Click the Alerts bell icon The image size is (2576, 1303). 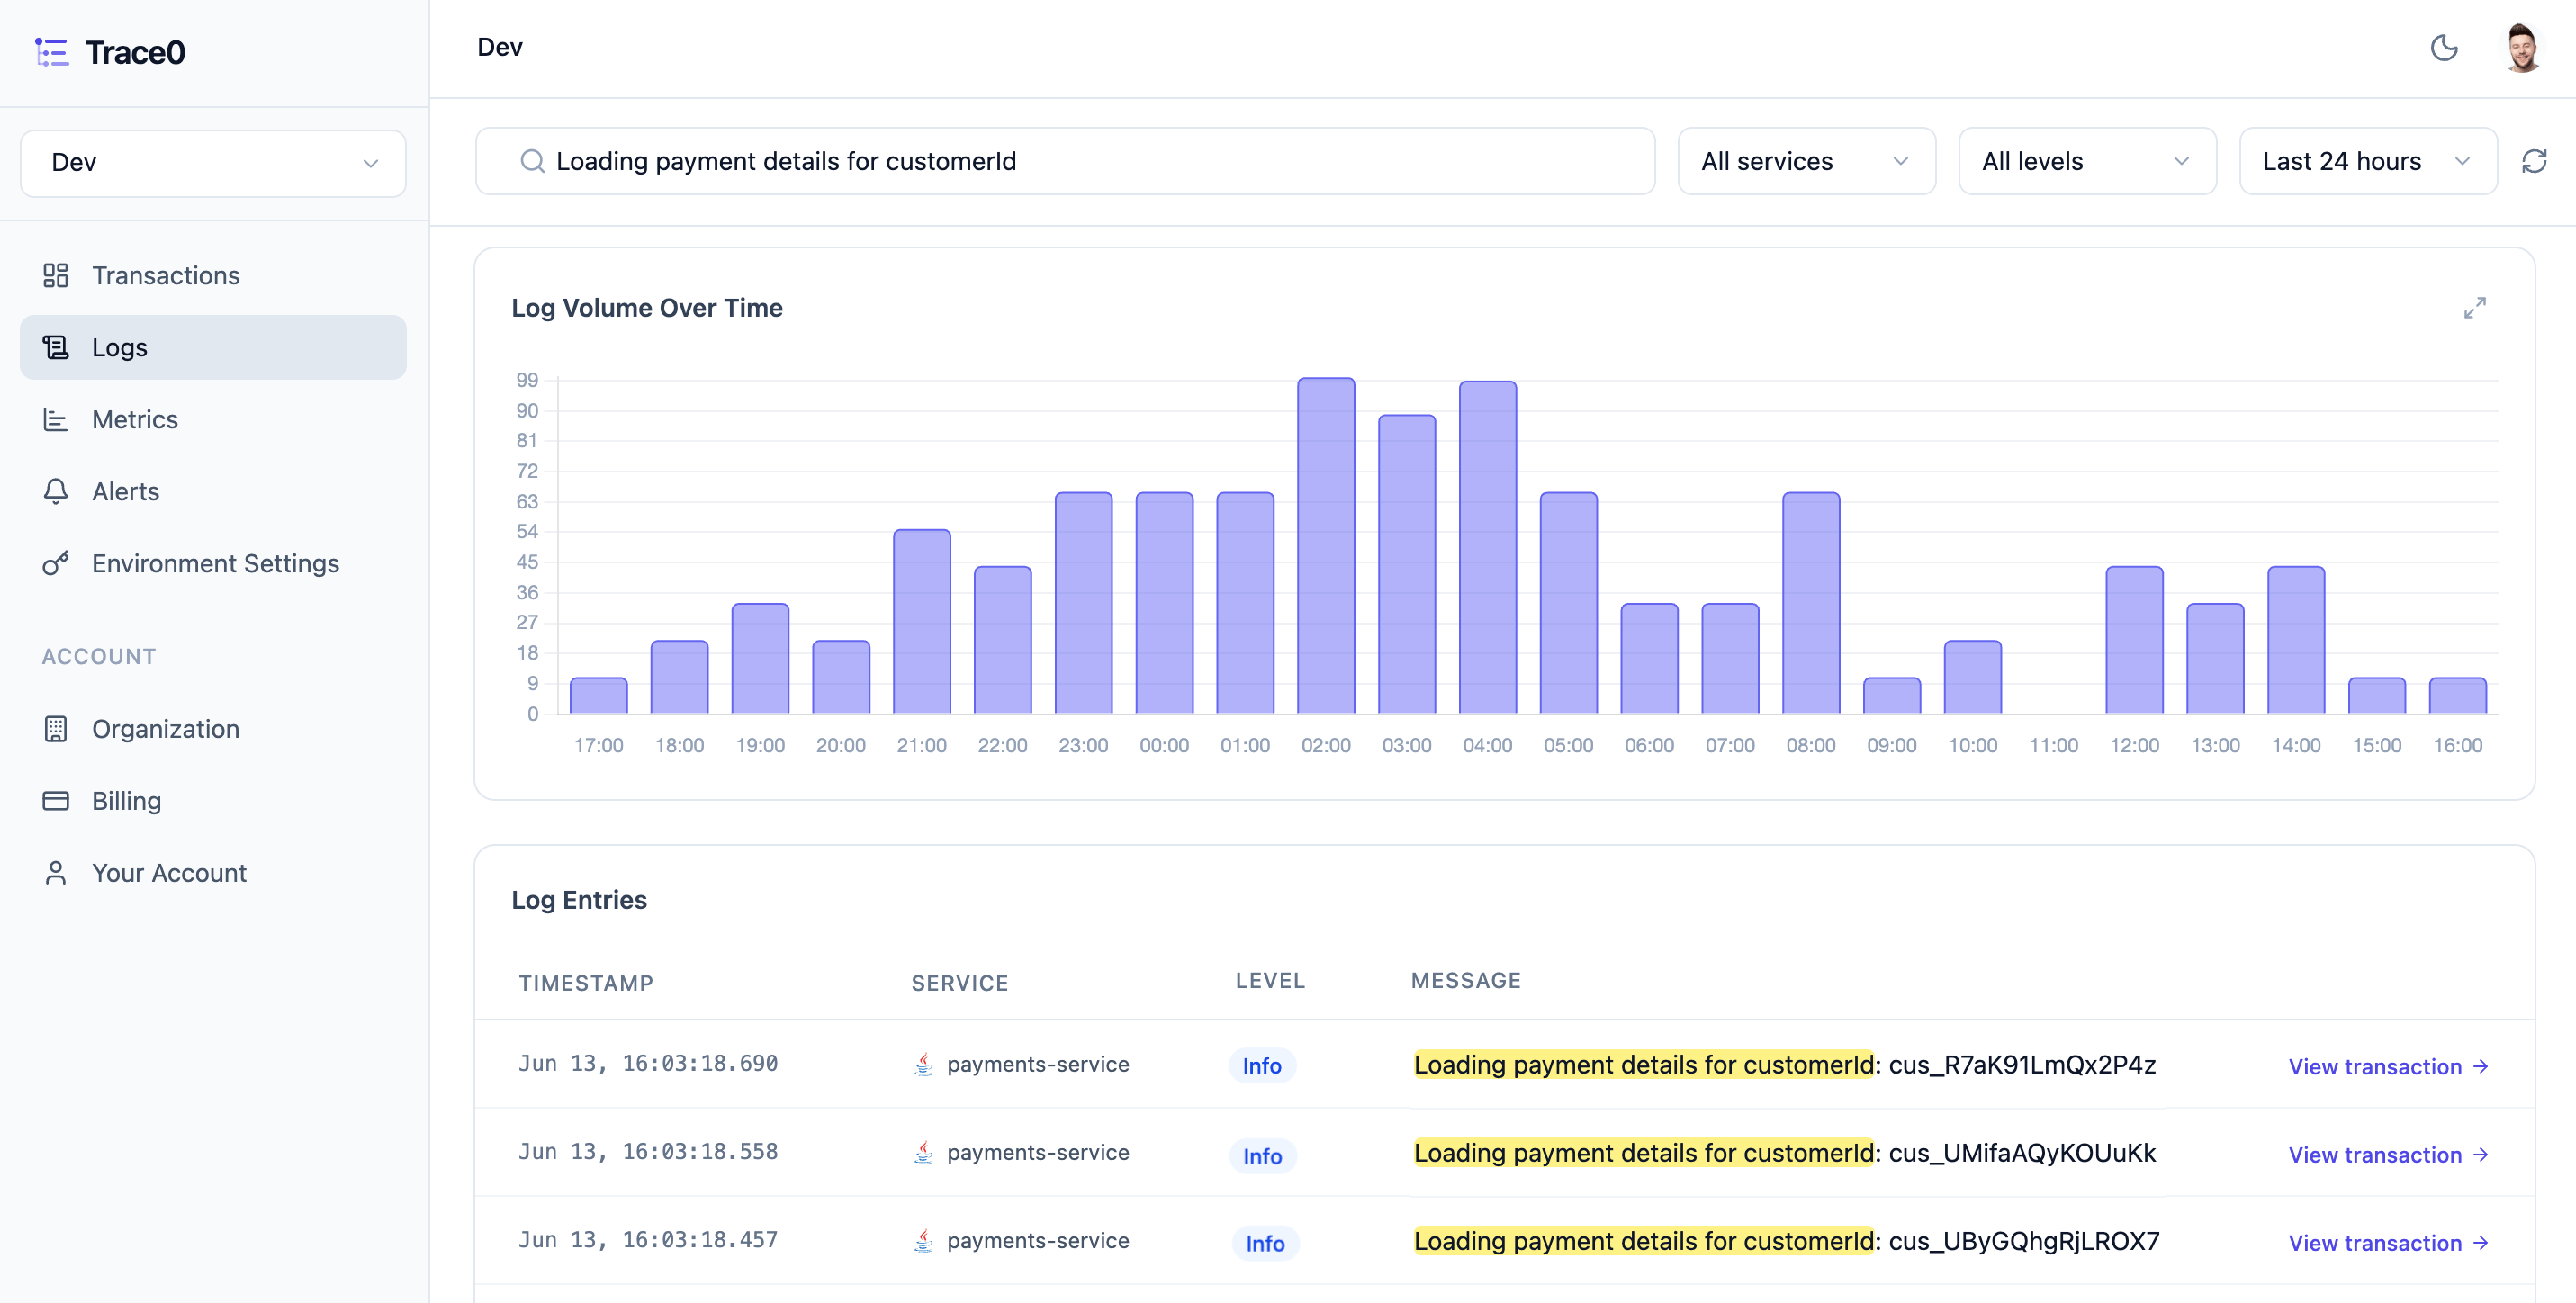(56, 491)
